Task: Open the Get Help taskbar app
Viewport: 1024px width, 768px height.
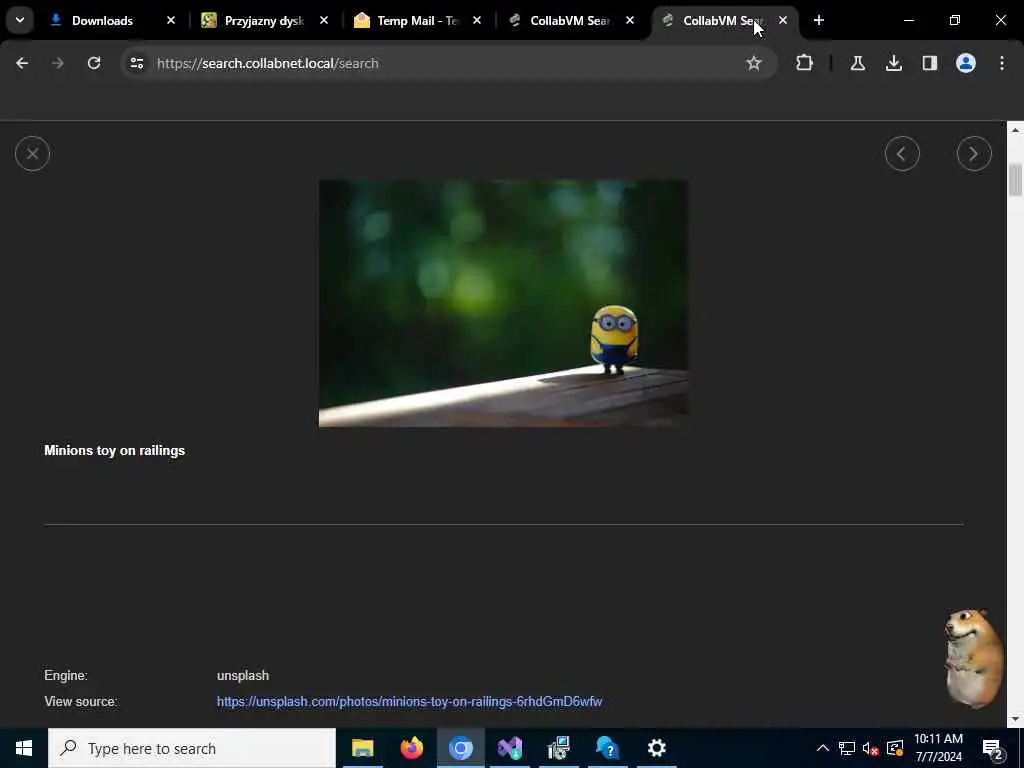Action: pyautogui.click(x=607, y=748)
